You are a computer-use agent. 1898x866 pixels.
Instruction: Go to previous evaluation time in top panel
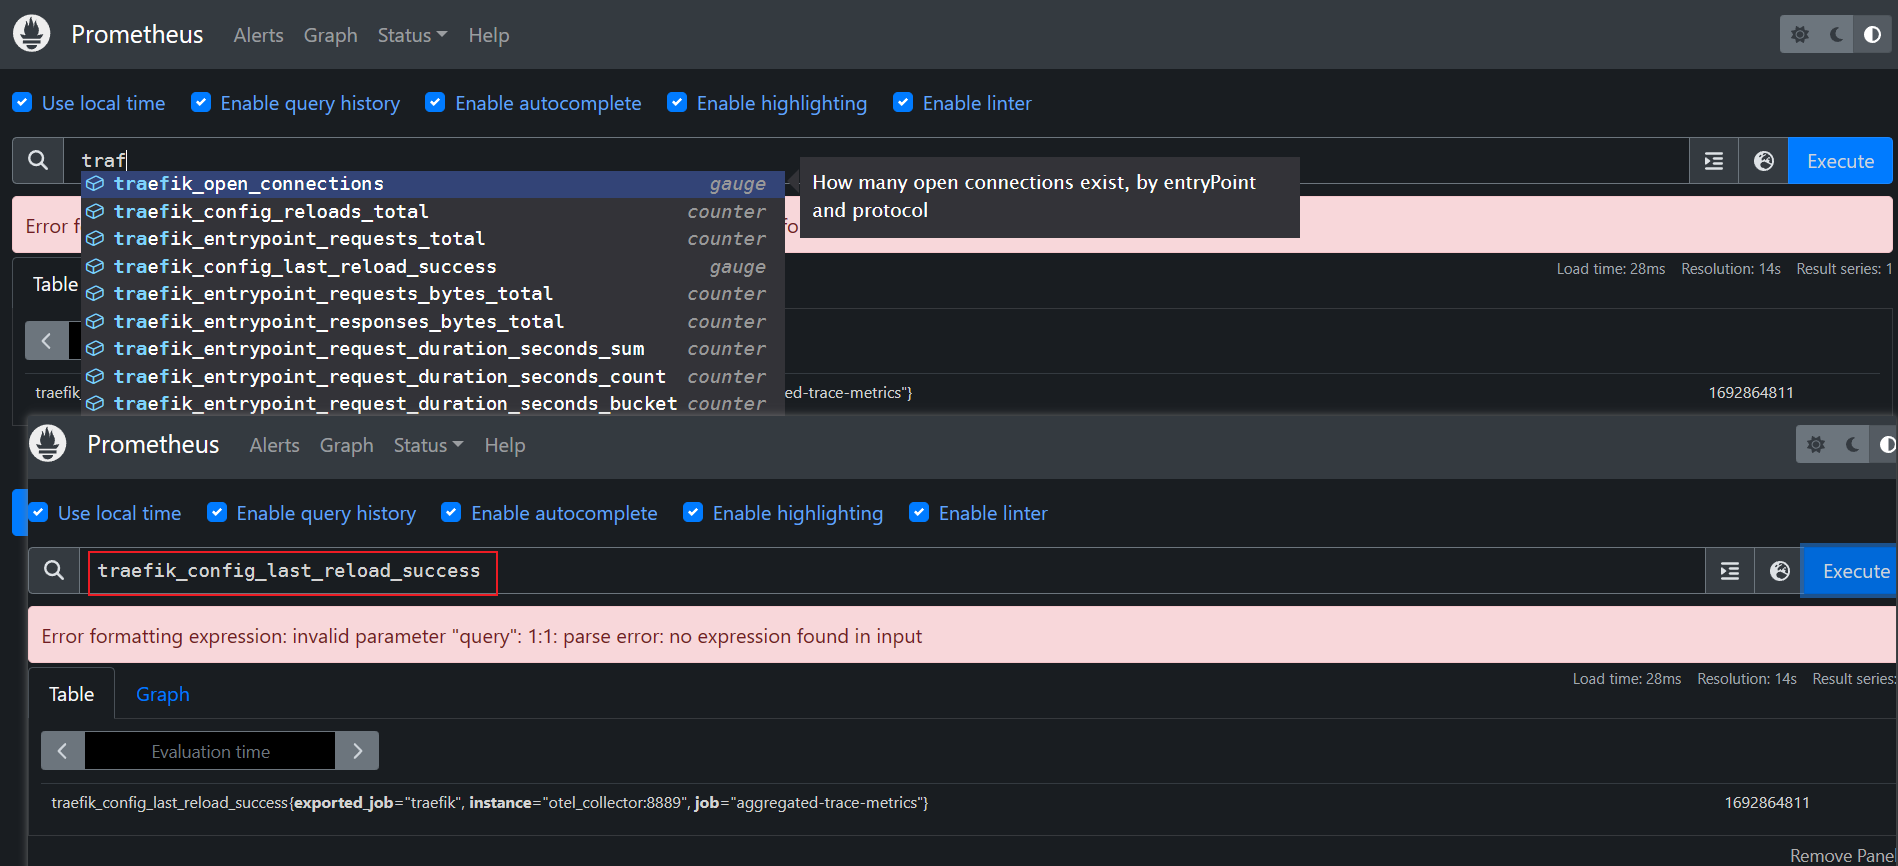pos(47,341)
